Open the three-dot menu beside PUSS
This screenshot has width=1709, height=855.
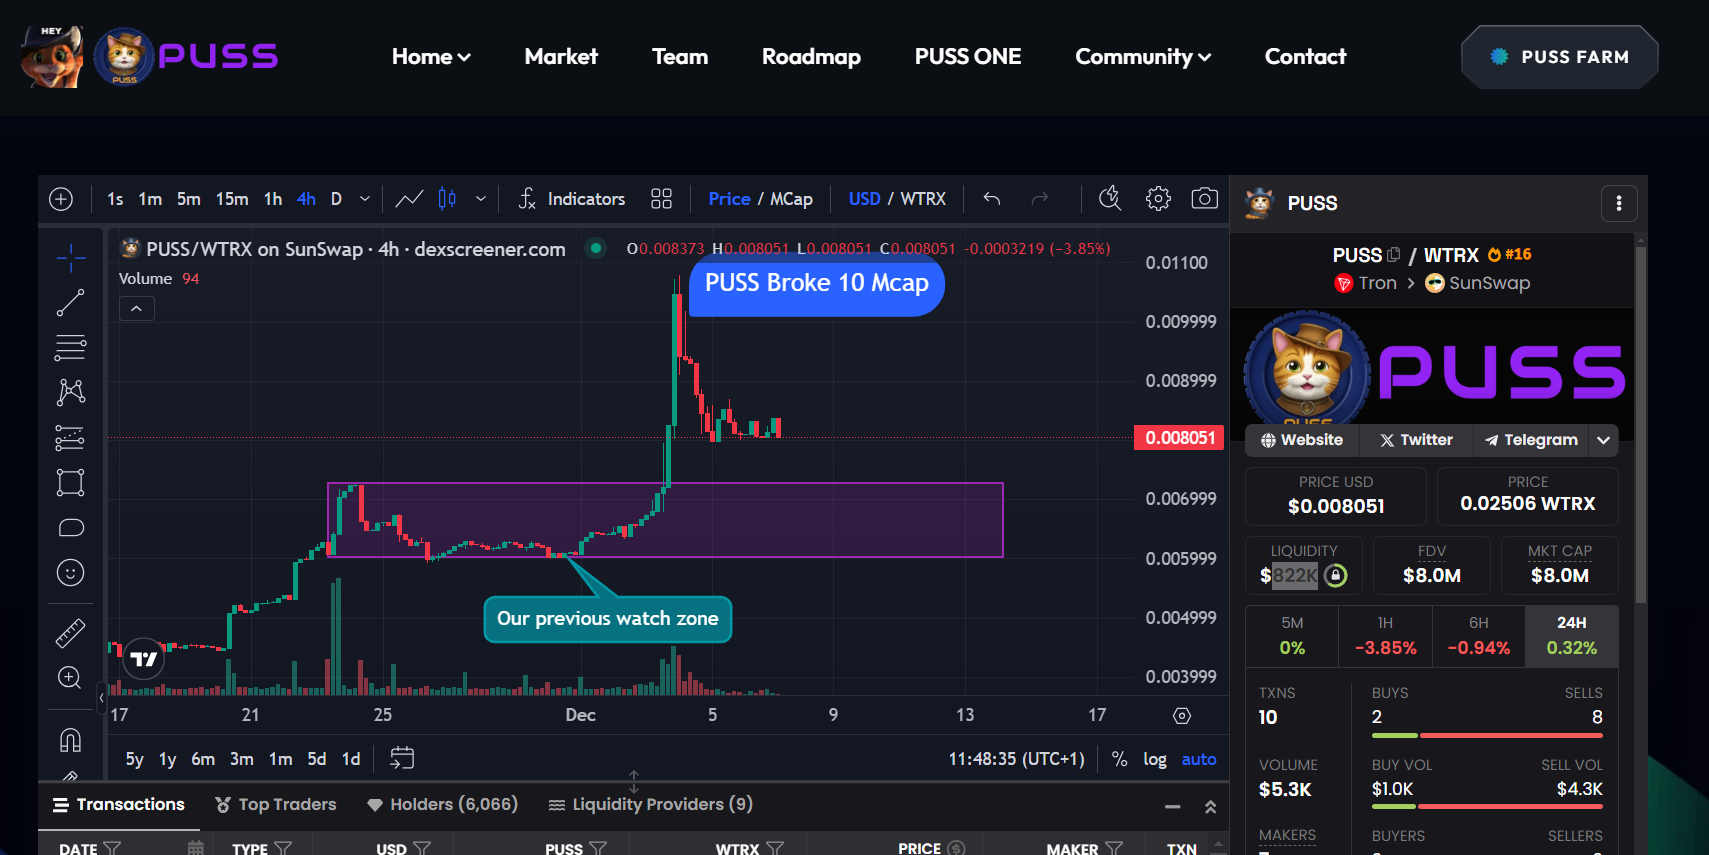[x=1619, y=204]
